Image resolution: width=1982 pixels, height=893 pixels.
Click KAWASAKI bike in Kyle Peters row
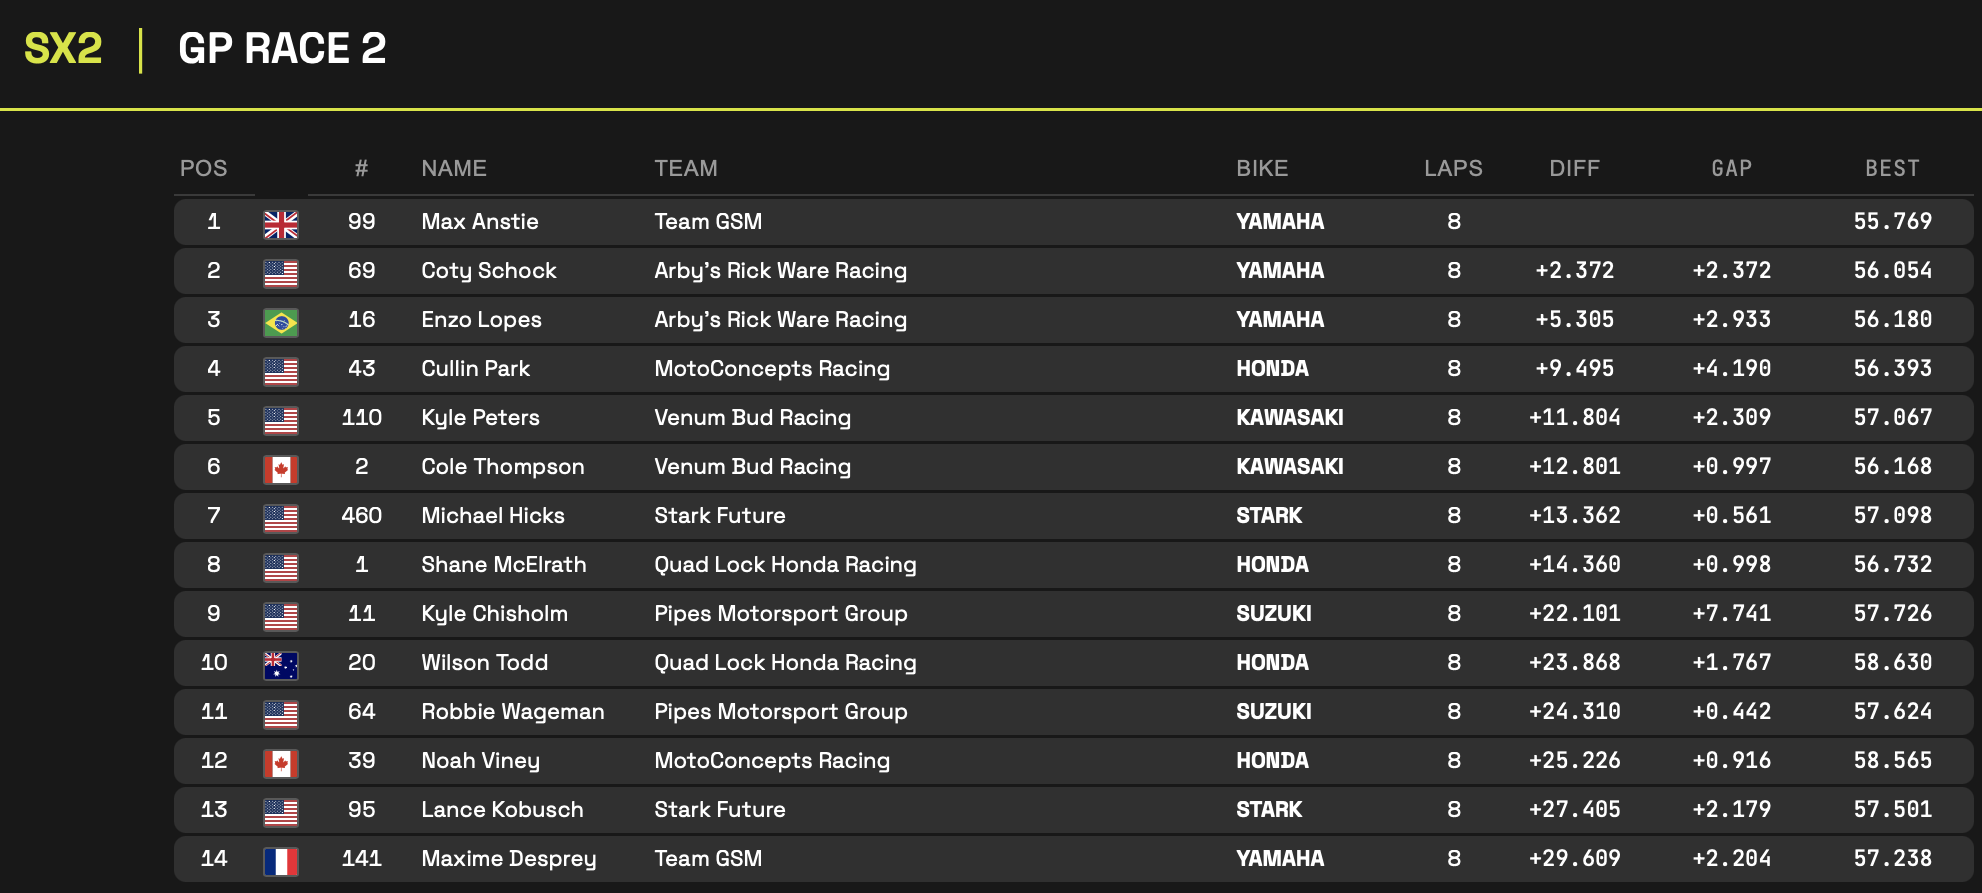[1289, 418]
